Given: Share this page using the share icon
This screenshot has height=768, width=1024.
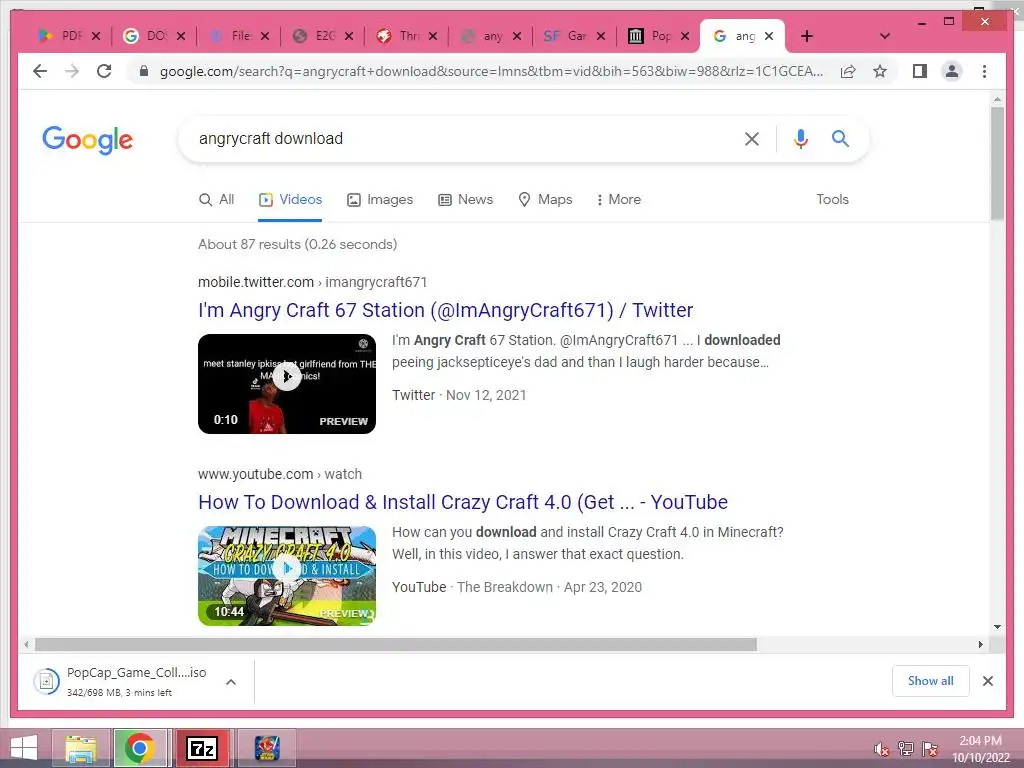Looking at the screenshot, I should [x=848, y=71].
